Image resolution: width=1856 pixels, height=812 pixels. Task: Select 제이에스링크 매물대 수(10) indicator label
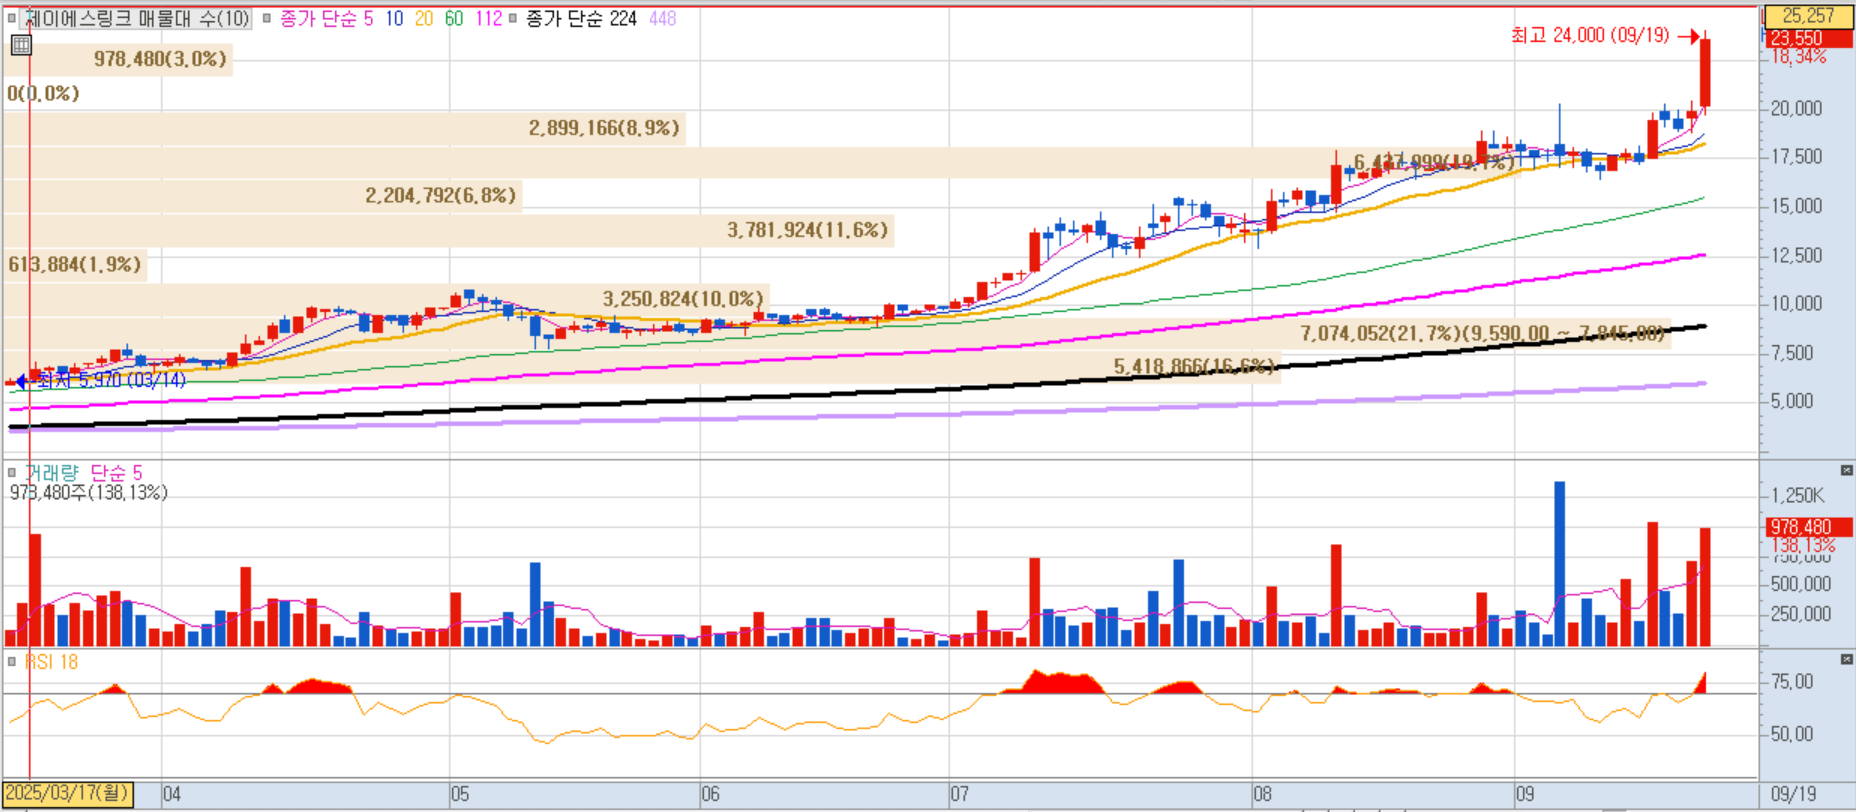(x=136, y=18)
